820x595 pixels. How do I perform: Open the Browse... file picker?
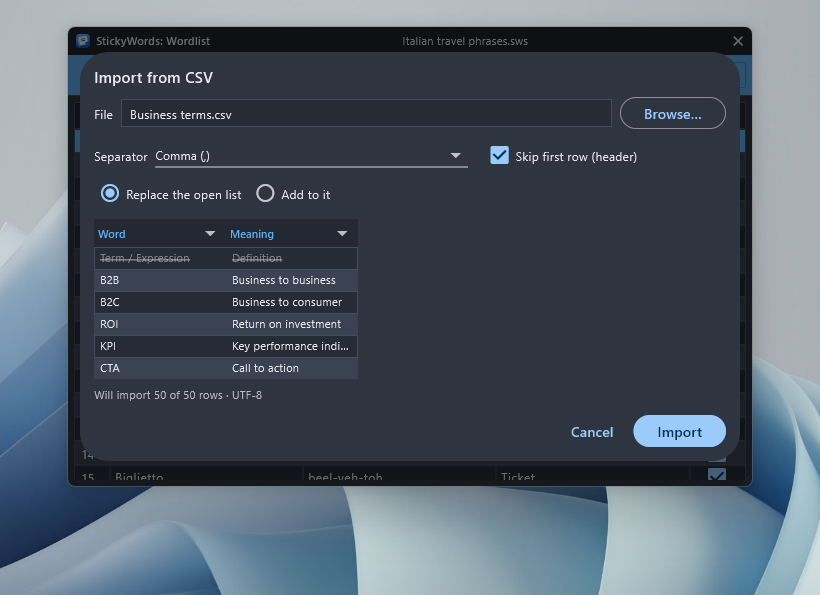pos(673,113)
